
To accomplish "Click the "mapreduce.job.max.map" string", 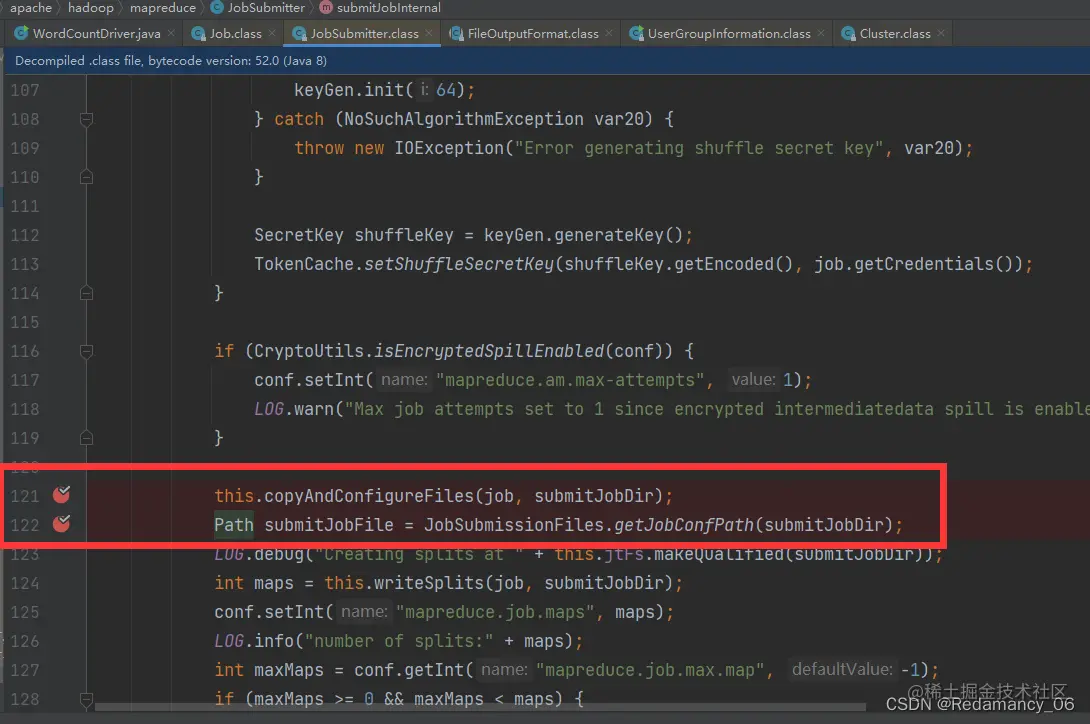I will point(650,670).
